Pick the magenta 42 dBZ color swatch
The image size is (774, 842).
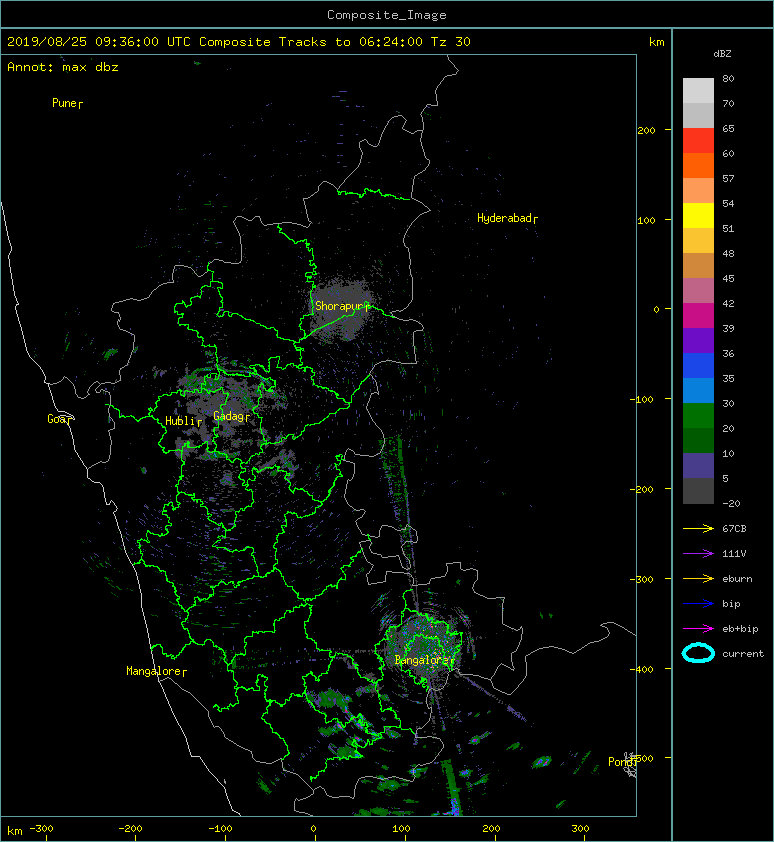tap(698, 315)
